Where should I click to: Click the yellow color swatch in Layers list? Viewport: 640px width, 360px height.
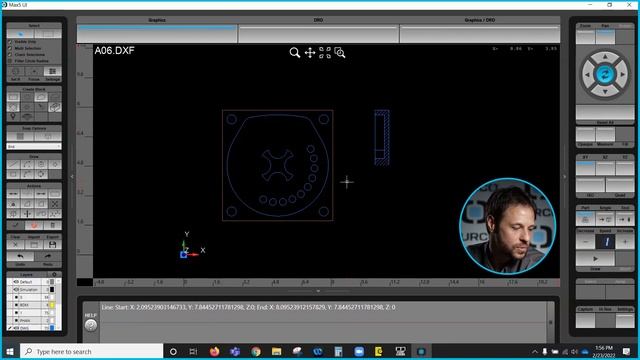[52, 305]
